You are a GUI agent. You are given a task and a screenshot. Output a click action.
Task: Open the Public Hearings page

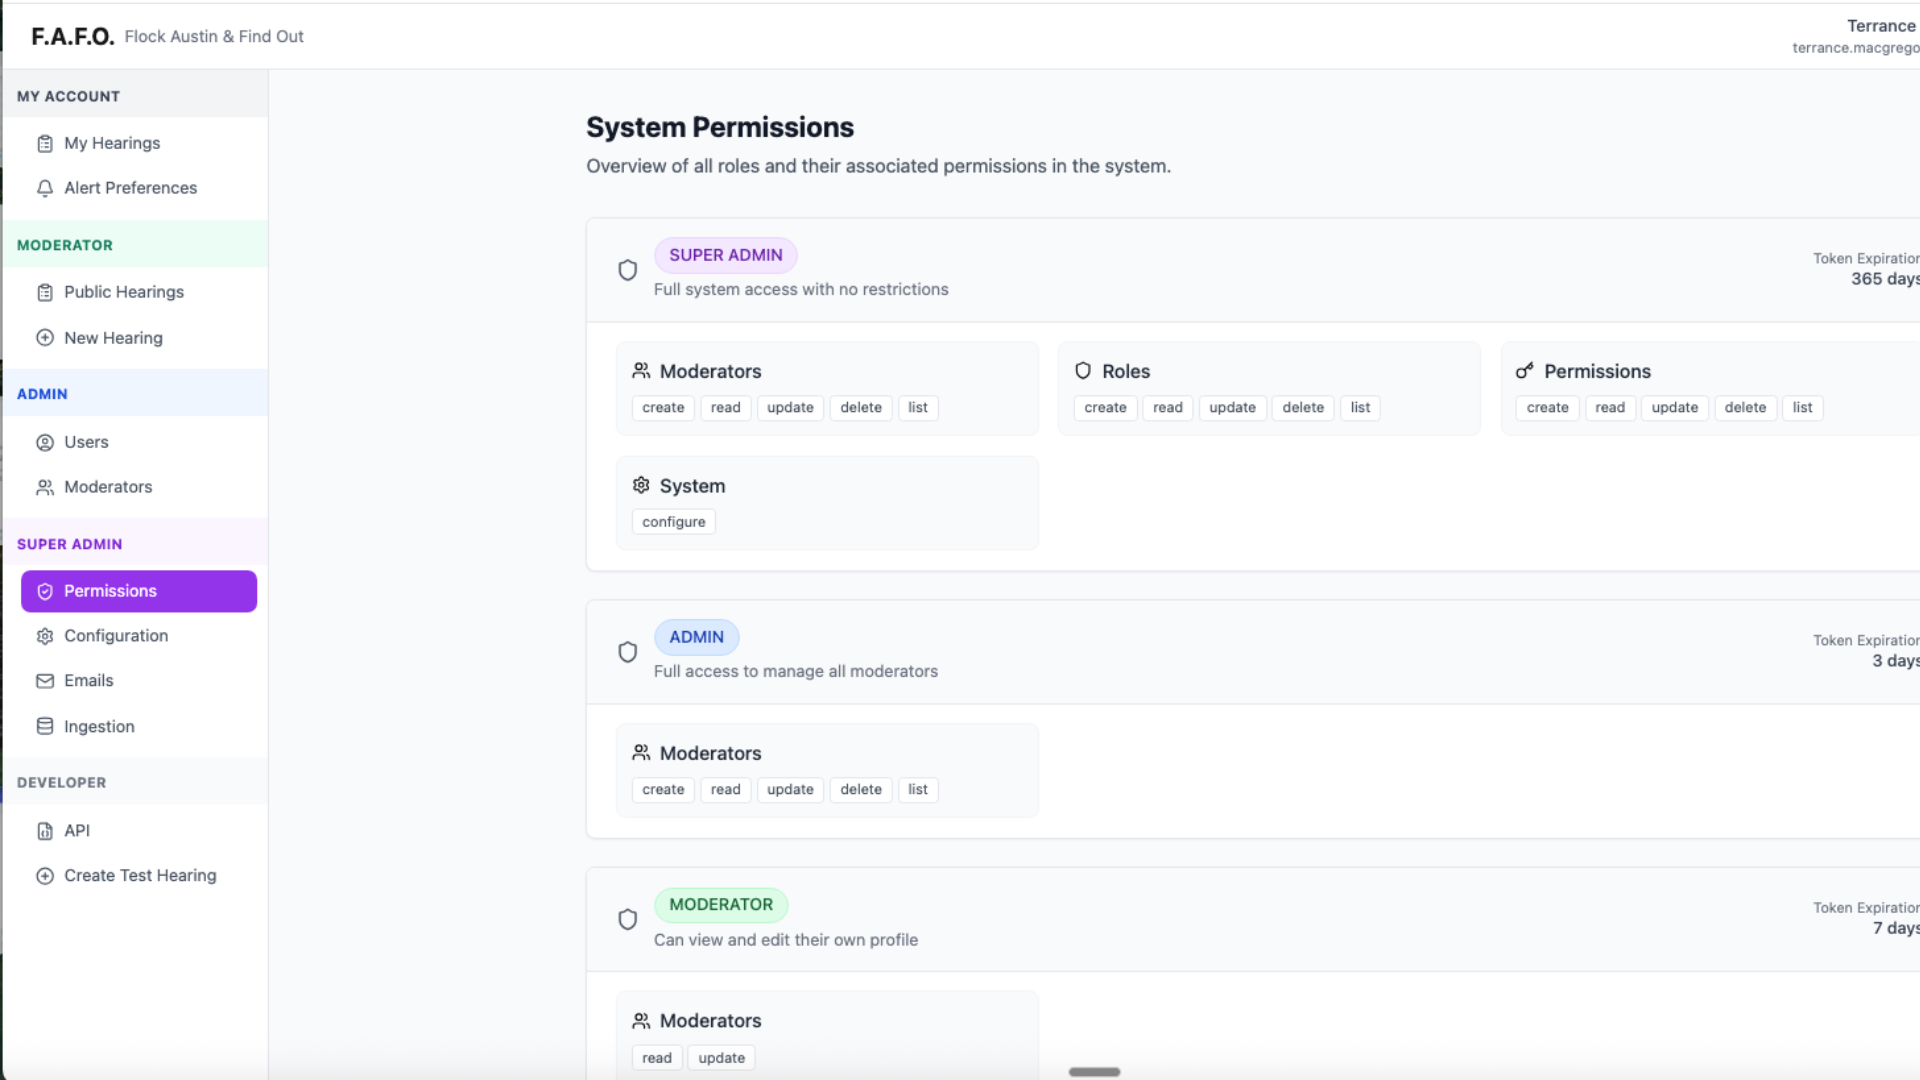coord(124,292)
